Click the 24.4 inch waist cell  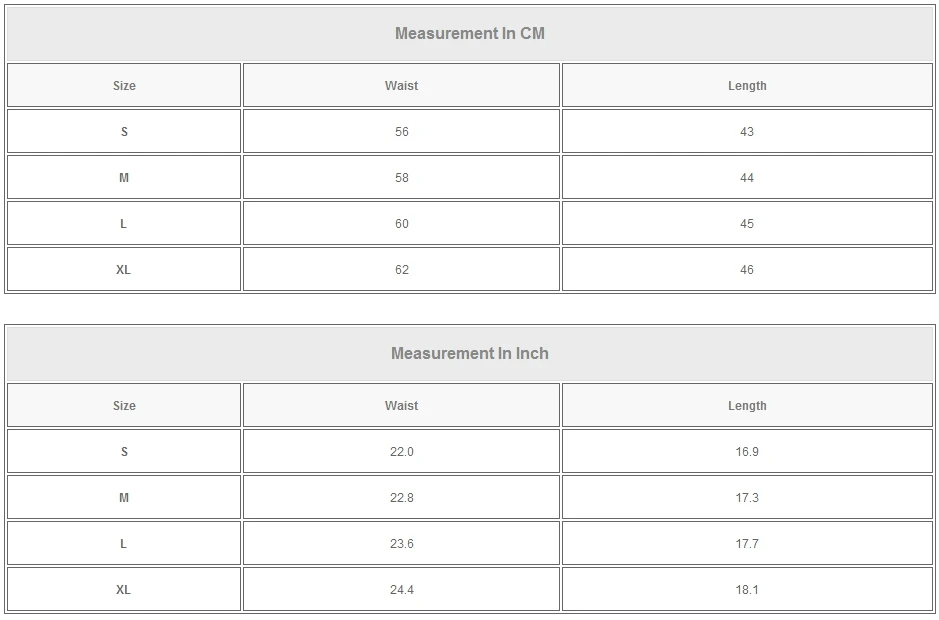coord(401,590)
